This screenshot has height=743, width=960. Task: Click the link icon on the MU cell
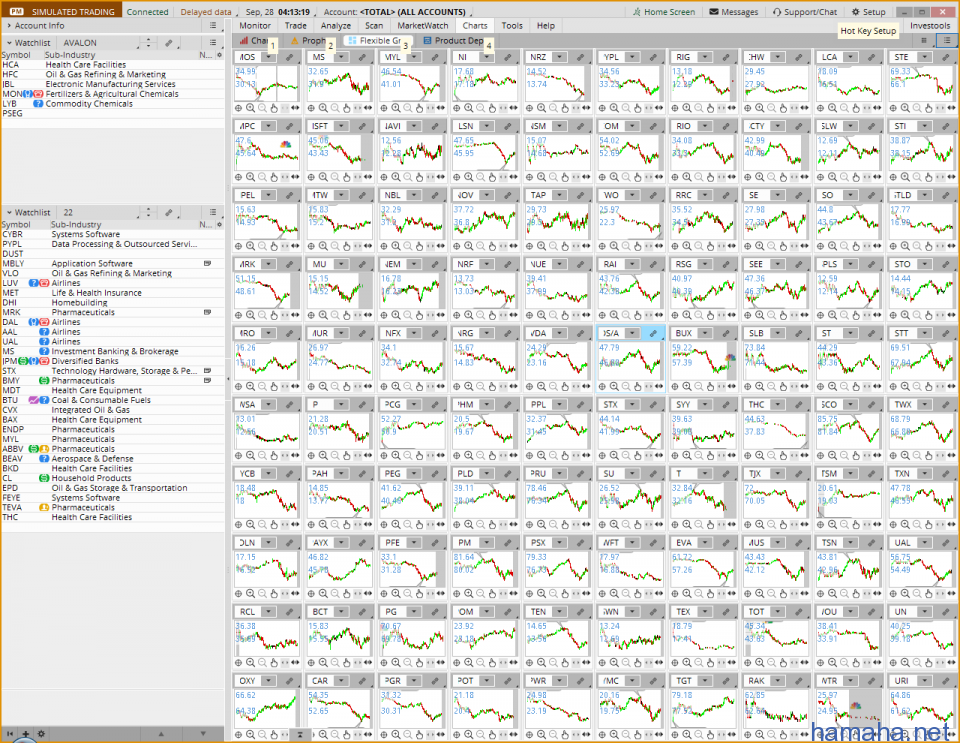tap(362, 264)
